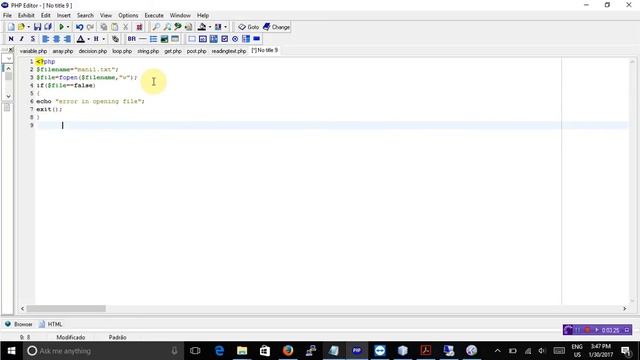Click the save all files icon

(x=48, y=27)
